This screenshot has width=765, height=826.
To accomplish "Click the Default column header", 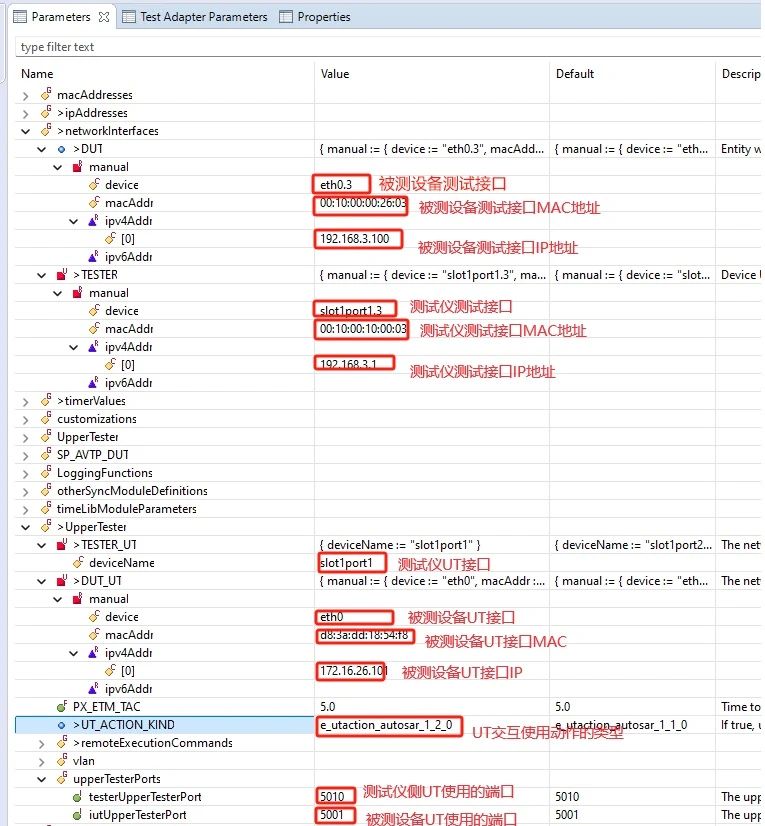I will [575, 74].
